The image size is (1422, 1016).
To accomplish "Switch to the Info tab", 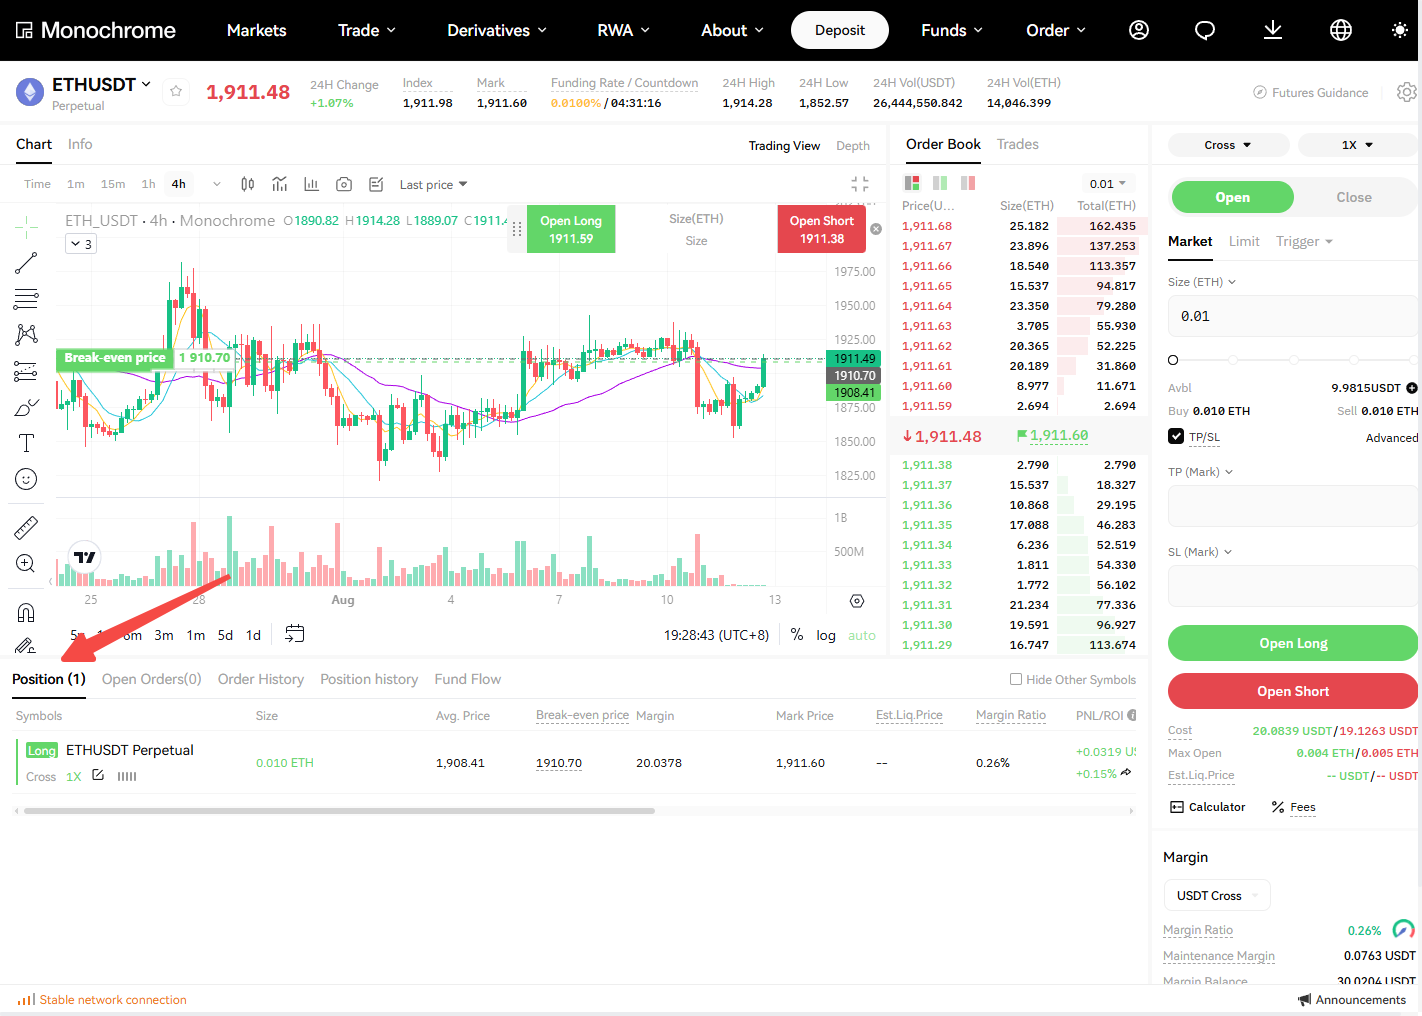I will tap(80, 144).
